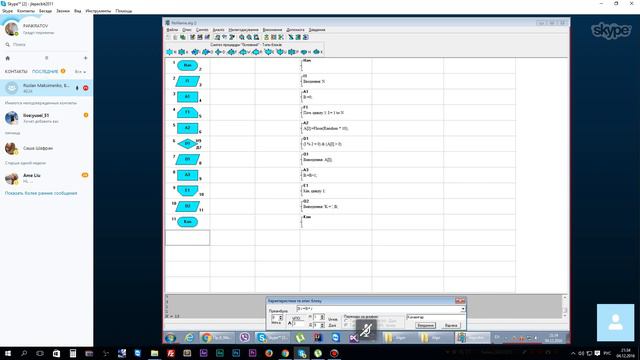
Task: Open the Skype menu in the menu bar
Action: (x=7, y=11)
